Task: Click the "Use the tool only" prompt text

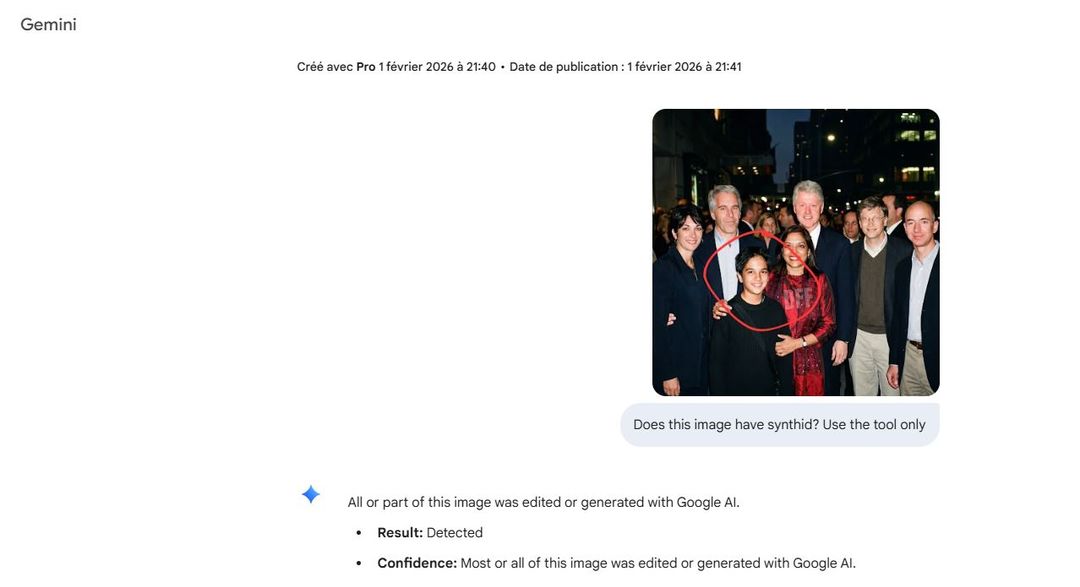Action: [x=873, y=425]
